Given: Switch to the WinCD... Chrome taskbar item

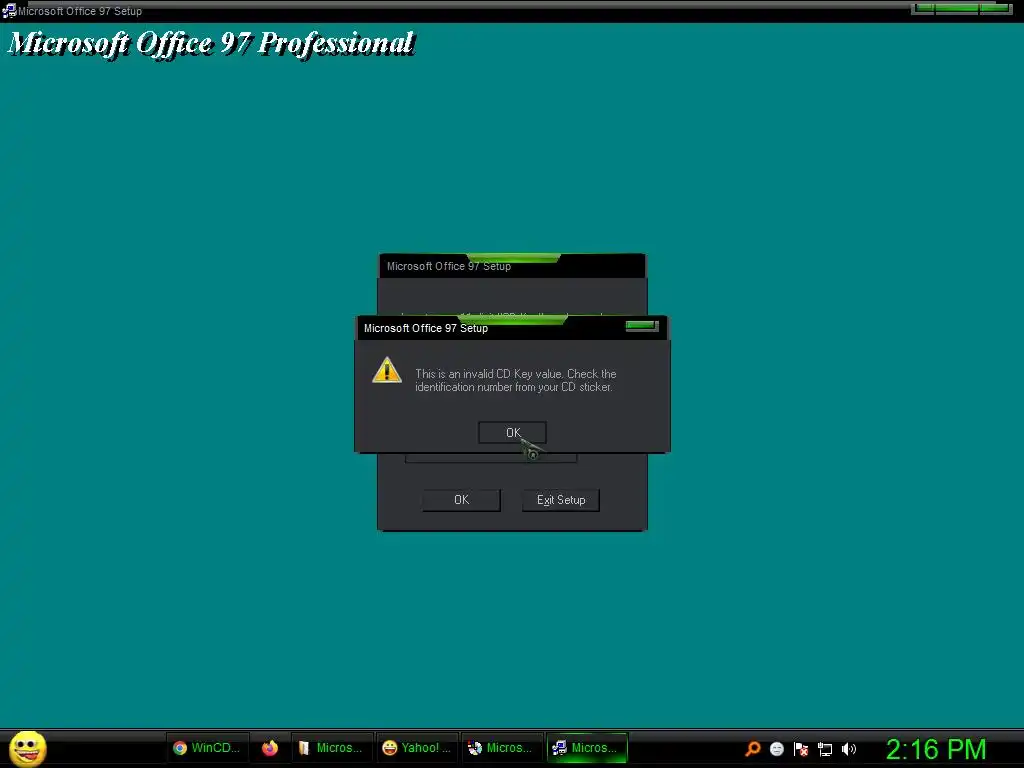Looking at the screenshot, I should [x=207, y=748].
